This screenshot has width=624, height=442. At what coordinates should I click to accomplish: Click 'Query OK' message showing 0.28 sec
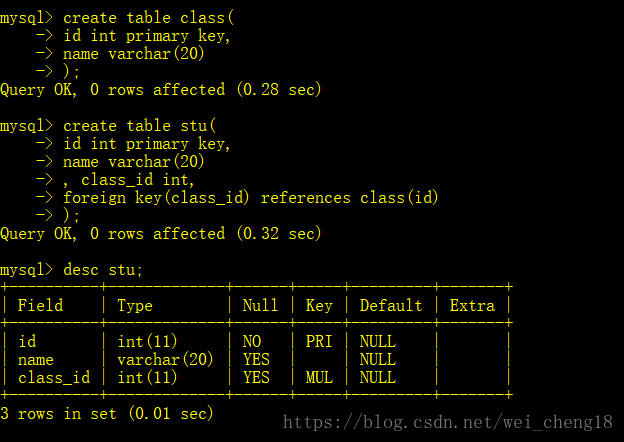(x=161, y=90)
